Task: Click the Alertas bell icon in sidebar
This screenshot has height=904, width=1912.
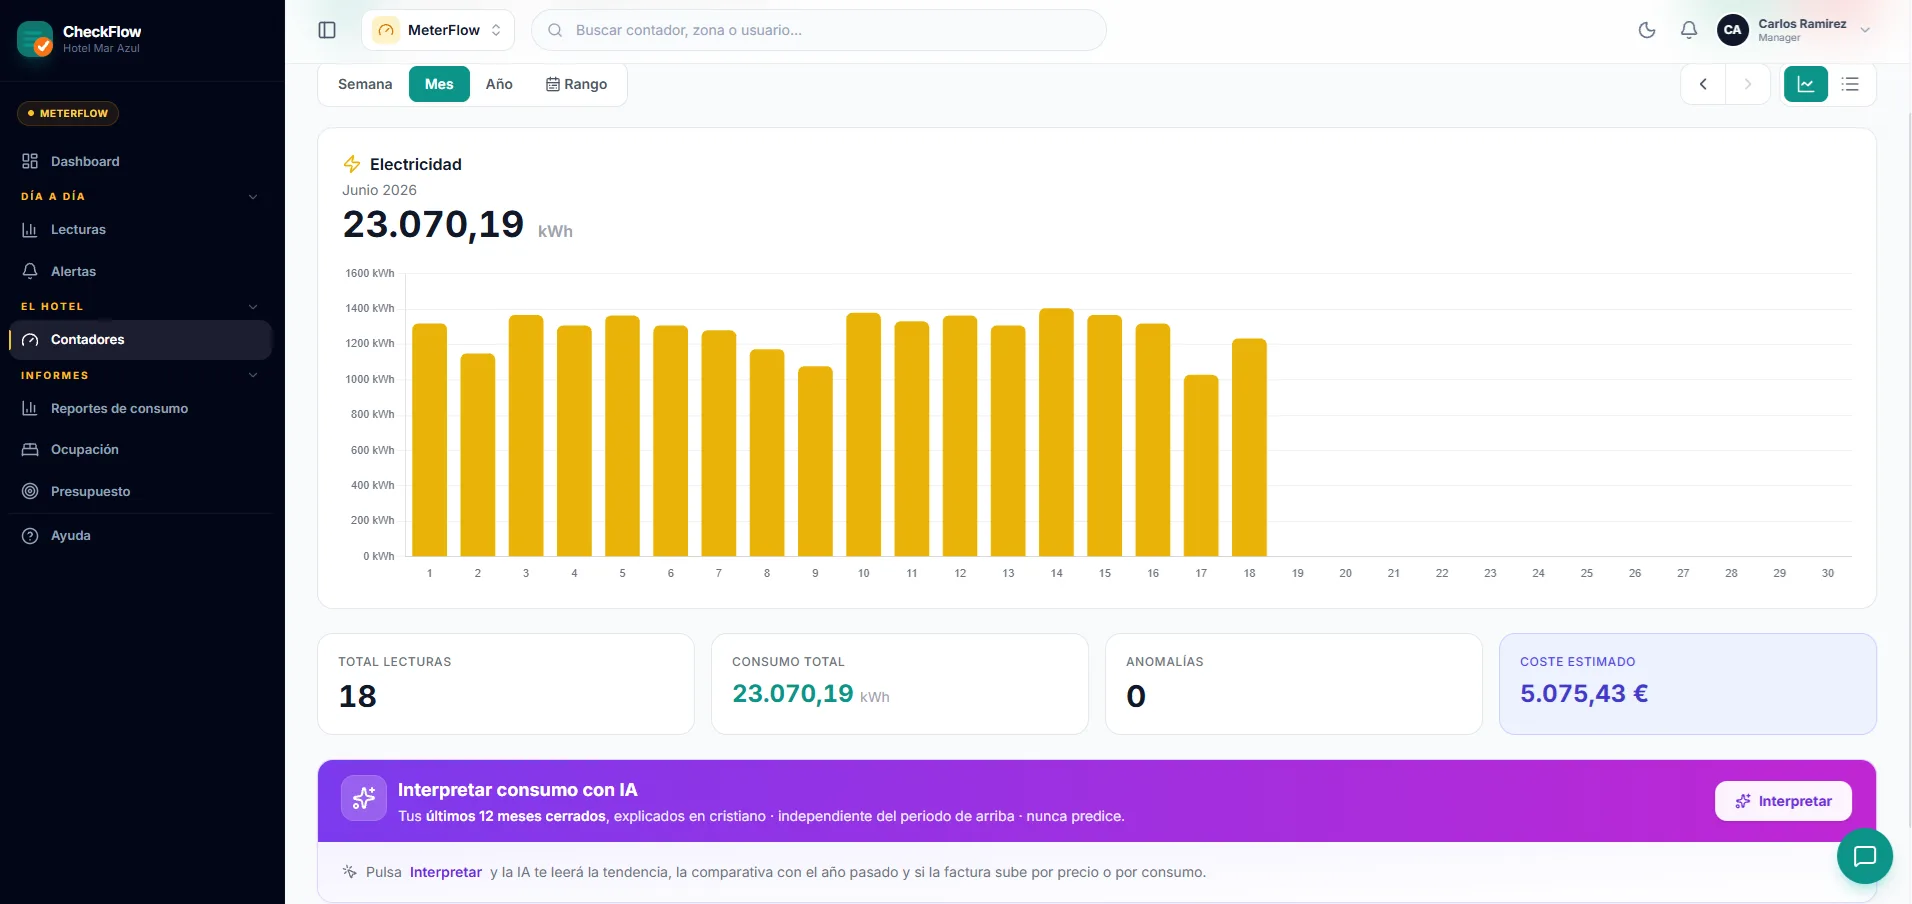Action: click(30, 271)
